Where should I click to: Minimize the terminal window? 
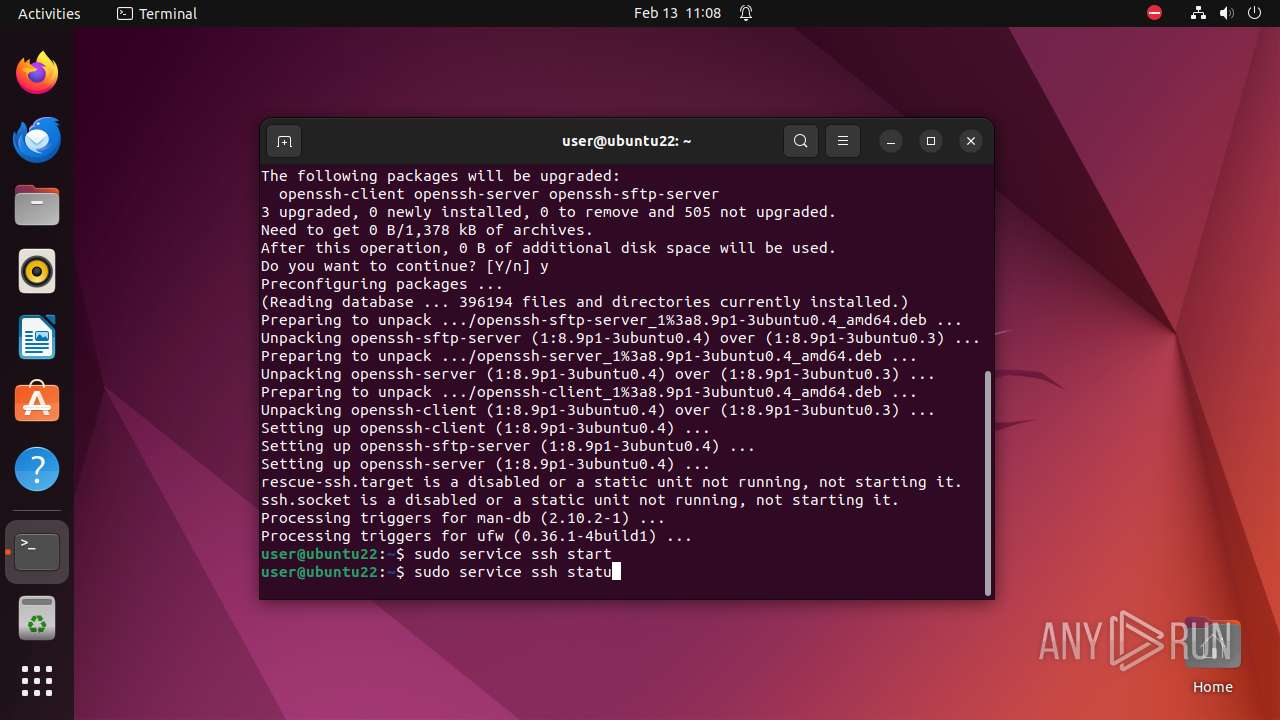click(891, 141)
